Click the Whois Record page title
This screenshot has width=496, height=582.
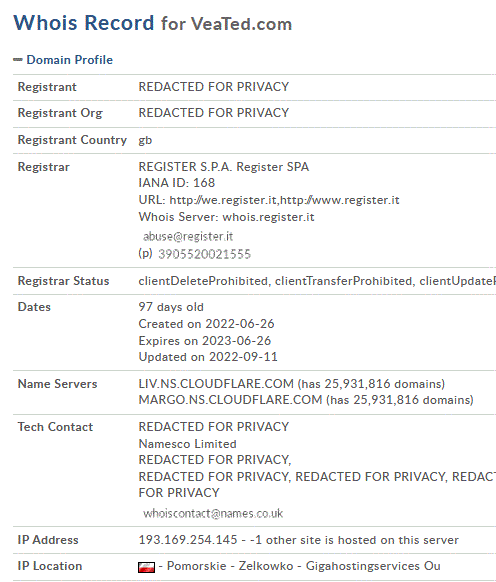tap(84, 23)
